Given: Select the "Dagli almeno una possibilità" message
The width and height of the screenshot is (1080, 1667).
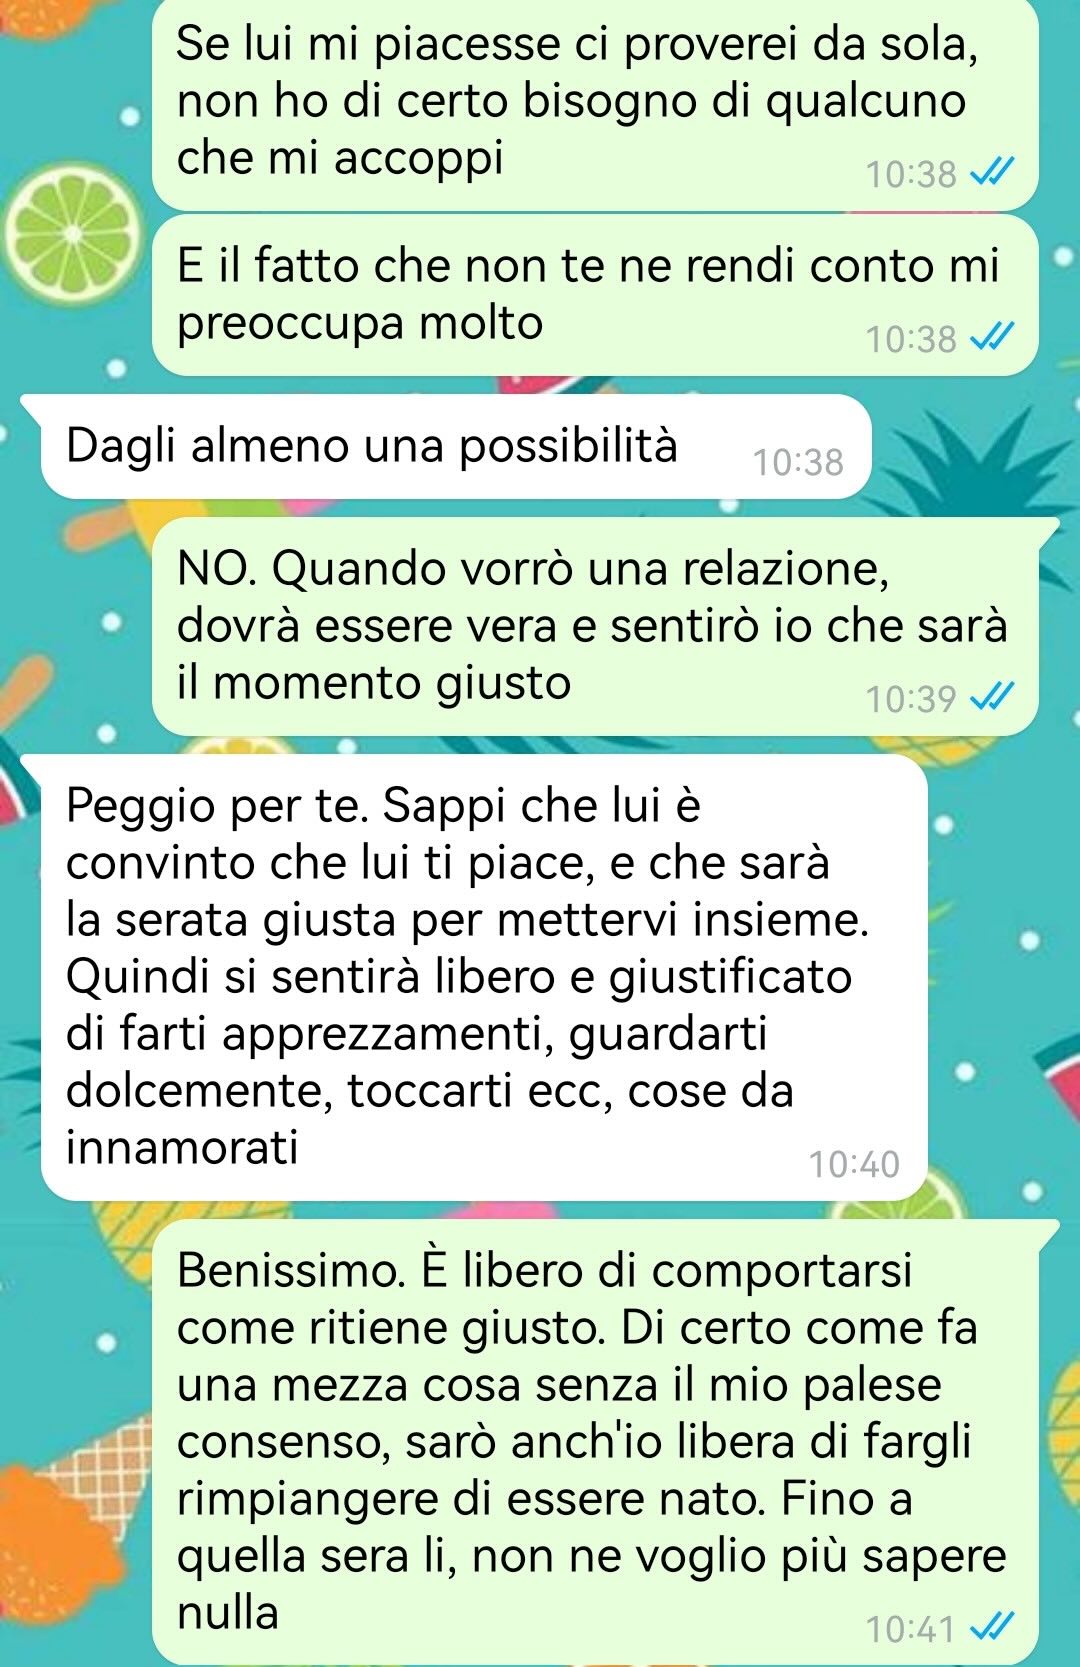Looking at the screenshot, I should [456, 447].
